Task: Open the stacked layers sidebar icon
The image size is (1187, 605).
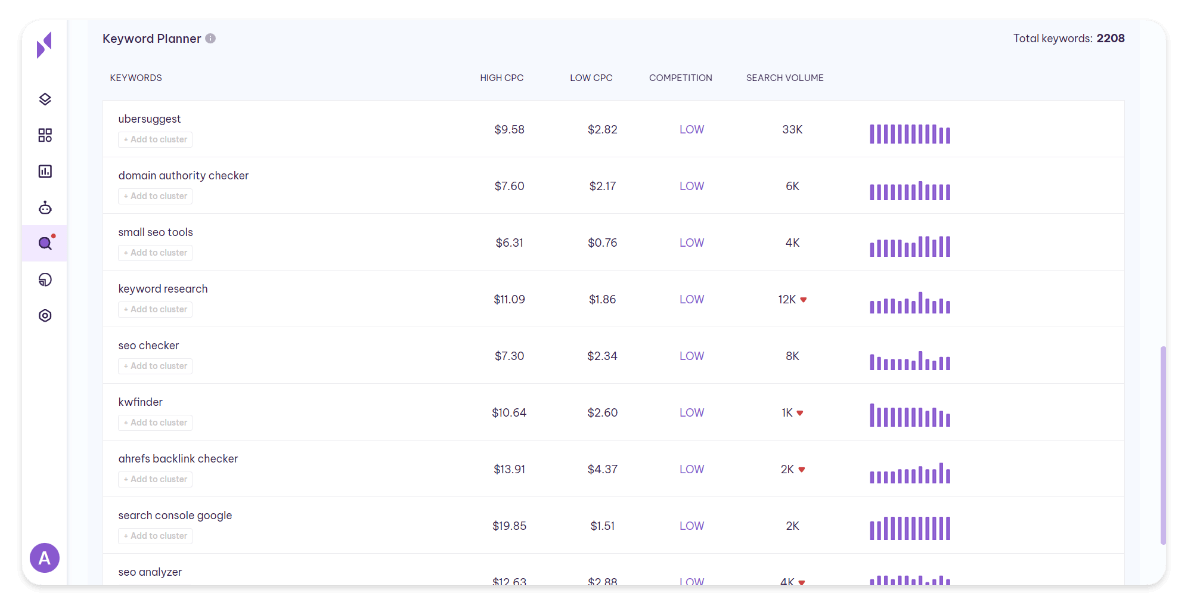Action: click(45, 99)
